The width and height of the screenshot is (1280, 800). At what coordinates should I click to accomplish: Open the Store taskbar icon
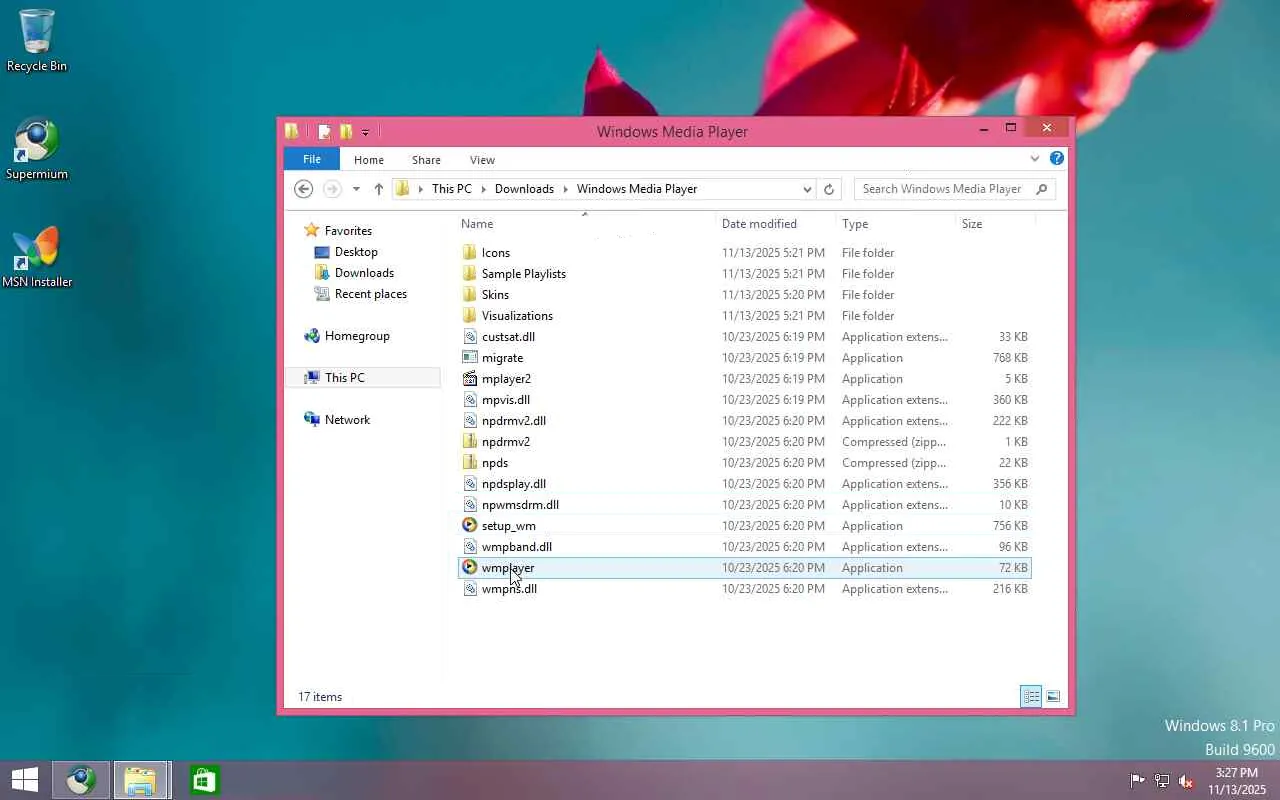click(204, 780)
